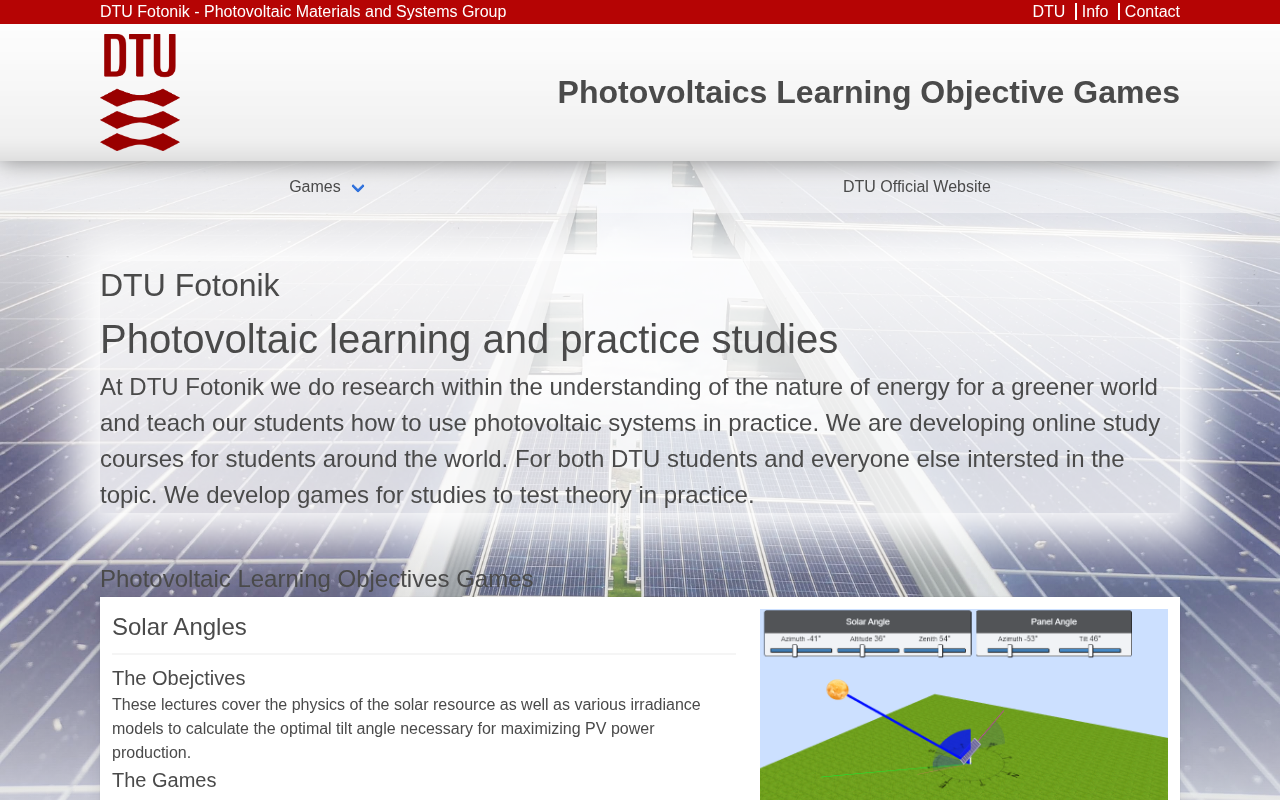This screenshot has width=1280, height=800.
Task: Open the Solar Angles game thumbnail
Action: click(x=964, y=704)
